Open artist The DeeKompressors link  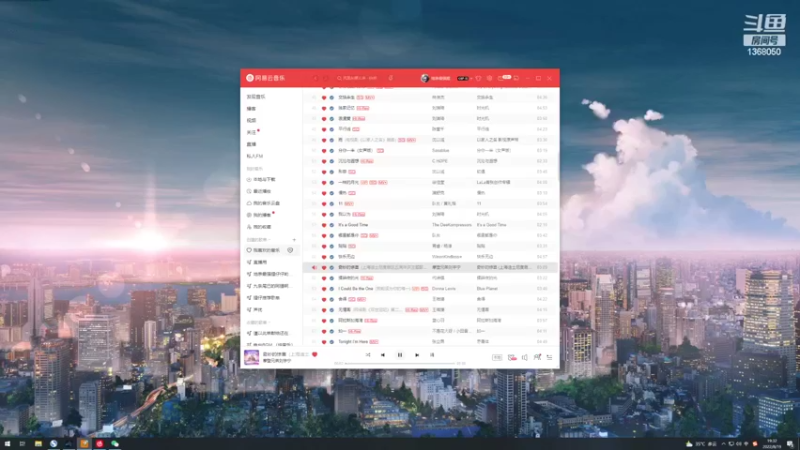(452, 224)
